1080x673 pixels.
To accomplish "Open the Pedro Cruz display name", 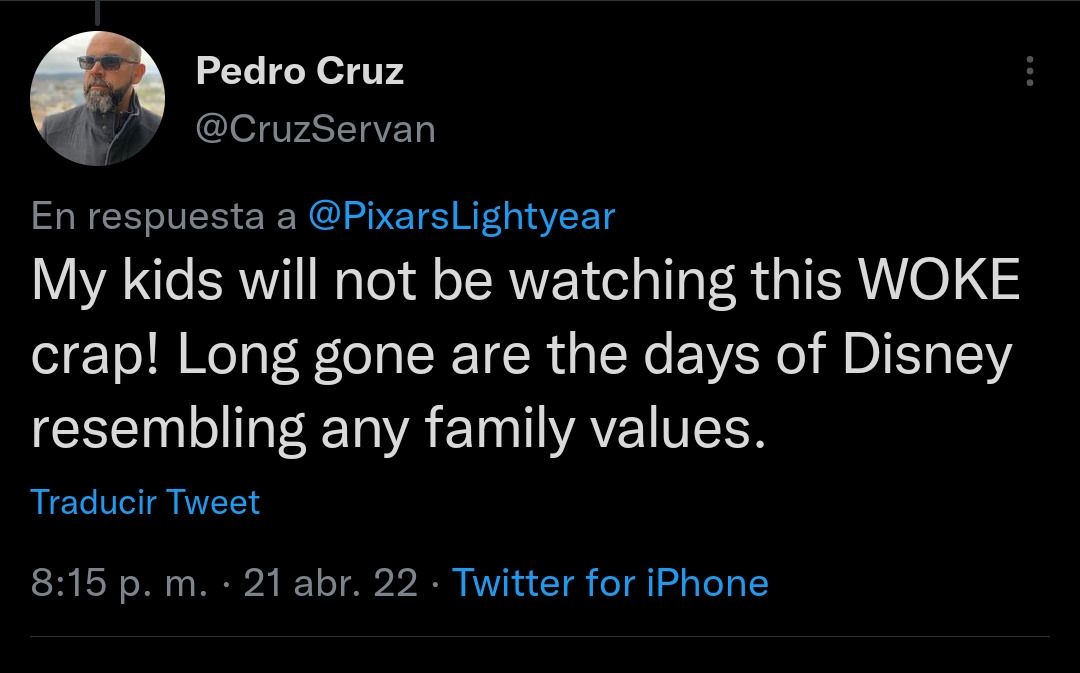I will (300, 71).
